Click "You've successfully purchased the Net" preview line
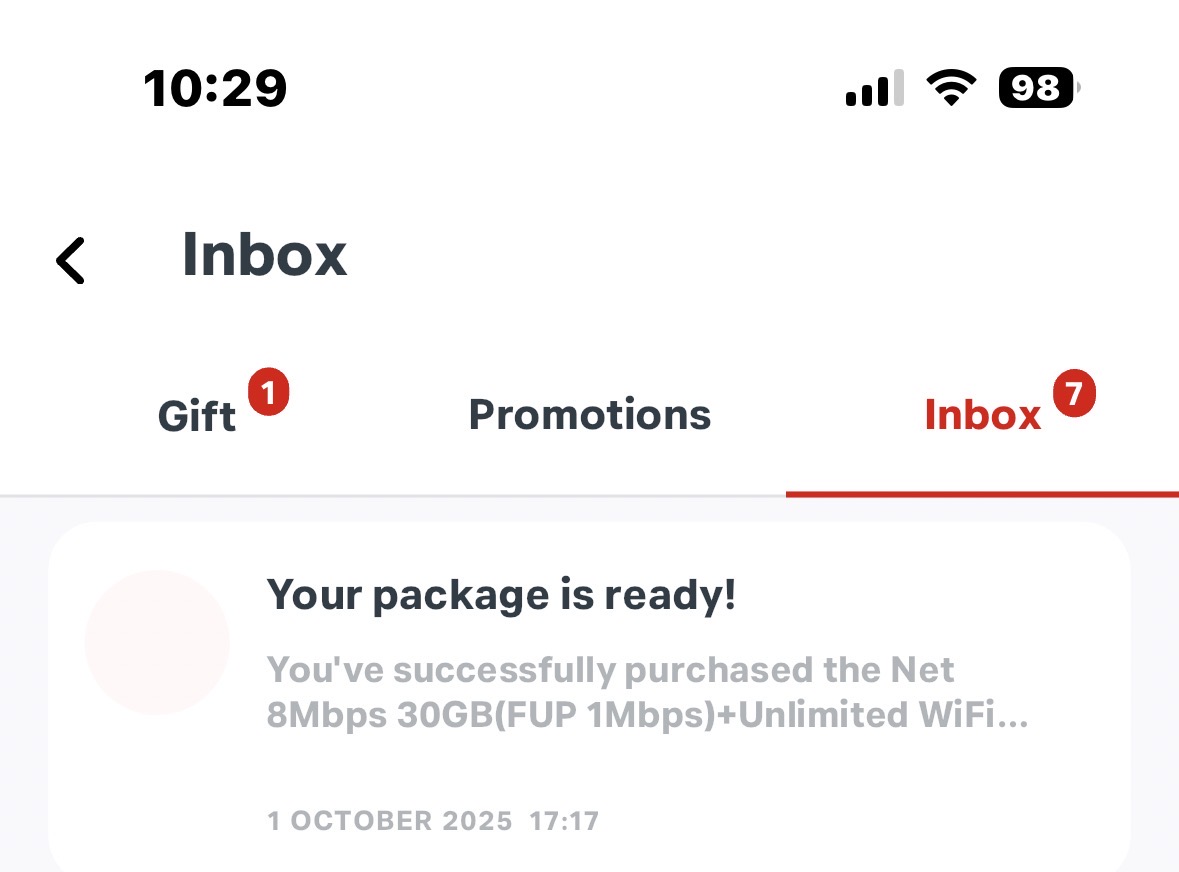 [x=610, y=669]
